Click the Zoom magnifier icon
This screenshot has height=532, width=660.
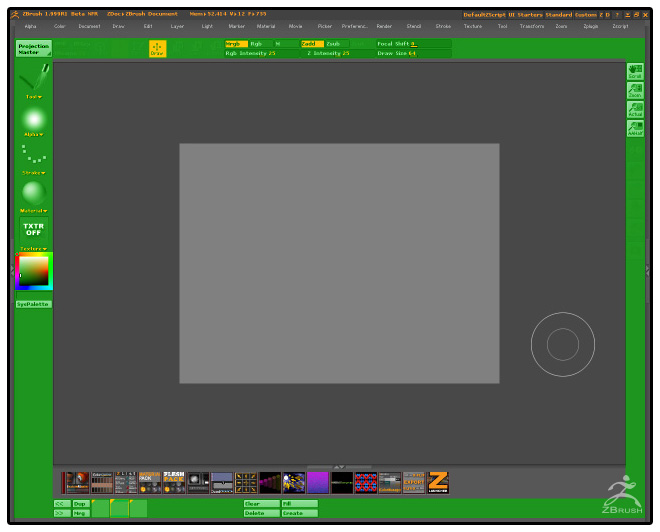coord(635,90)
